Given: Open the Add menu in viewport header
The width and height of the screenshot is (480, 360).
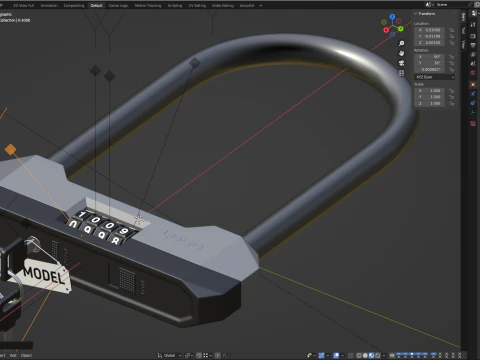Looking at the screenshot, I should click(x=13, y=355).
